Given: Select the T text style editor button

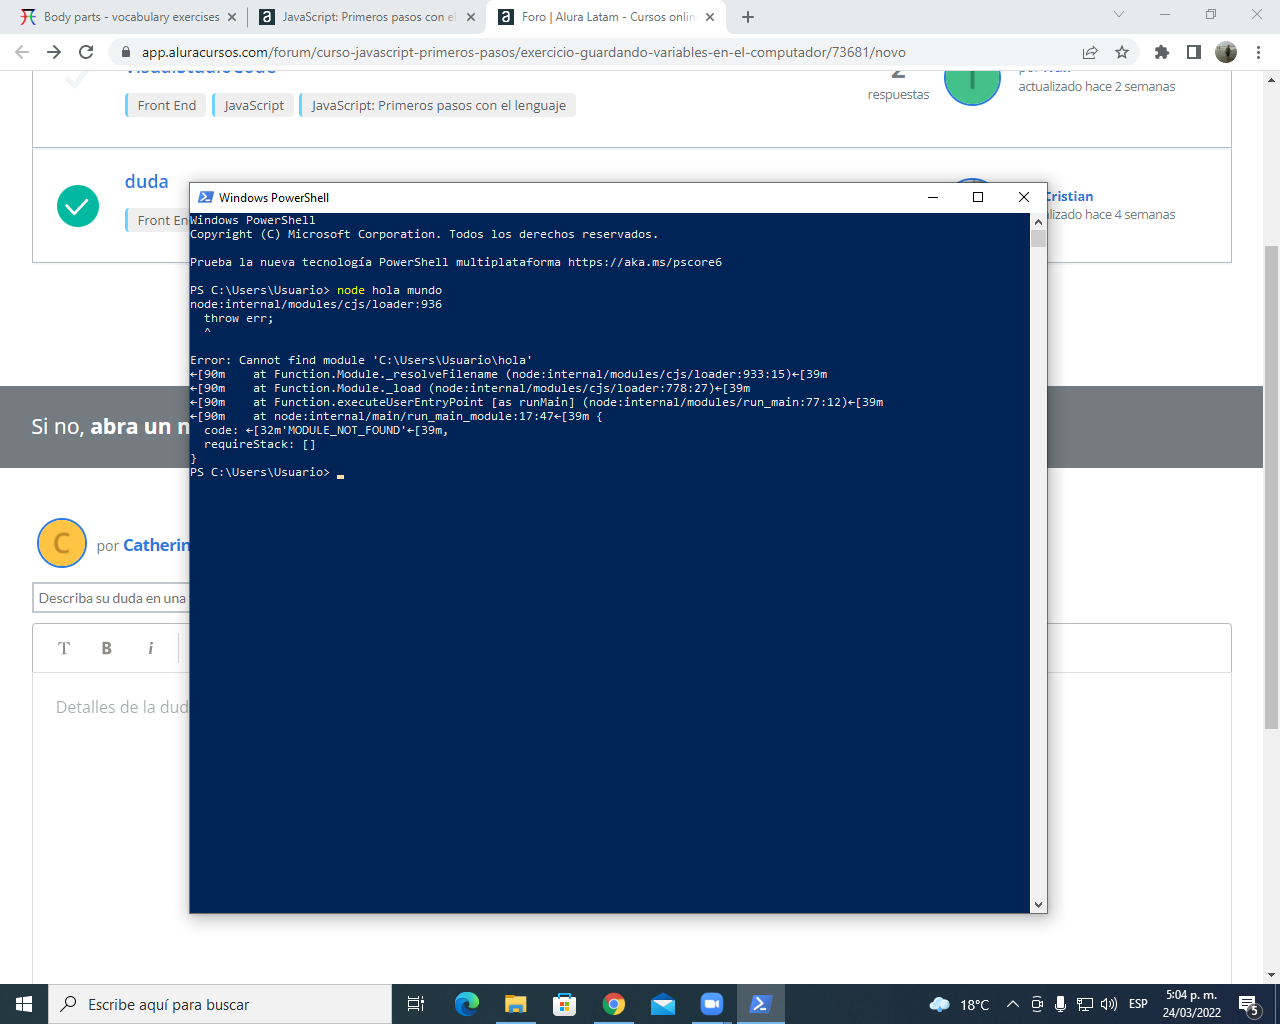Looking at the screenshot, I should [x=64, y=648].
